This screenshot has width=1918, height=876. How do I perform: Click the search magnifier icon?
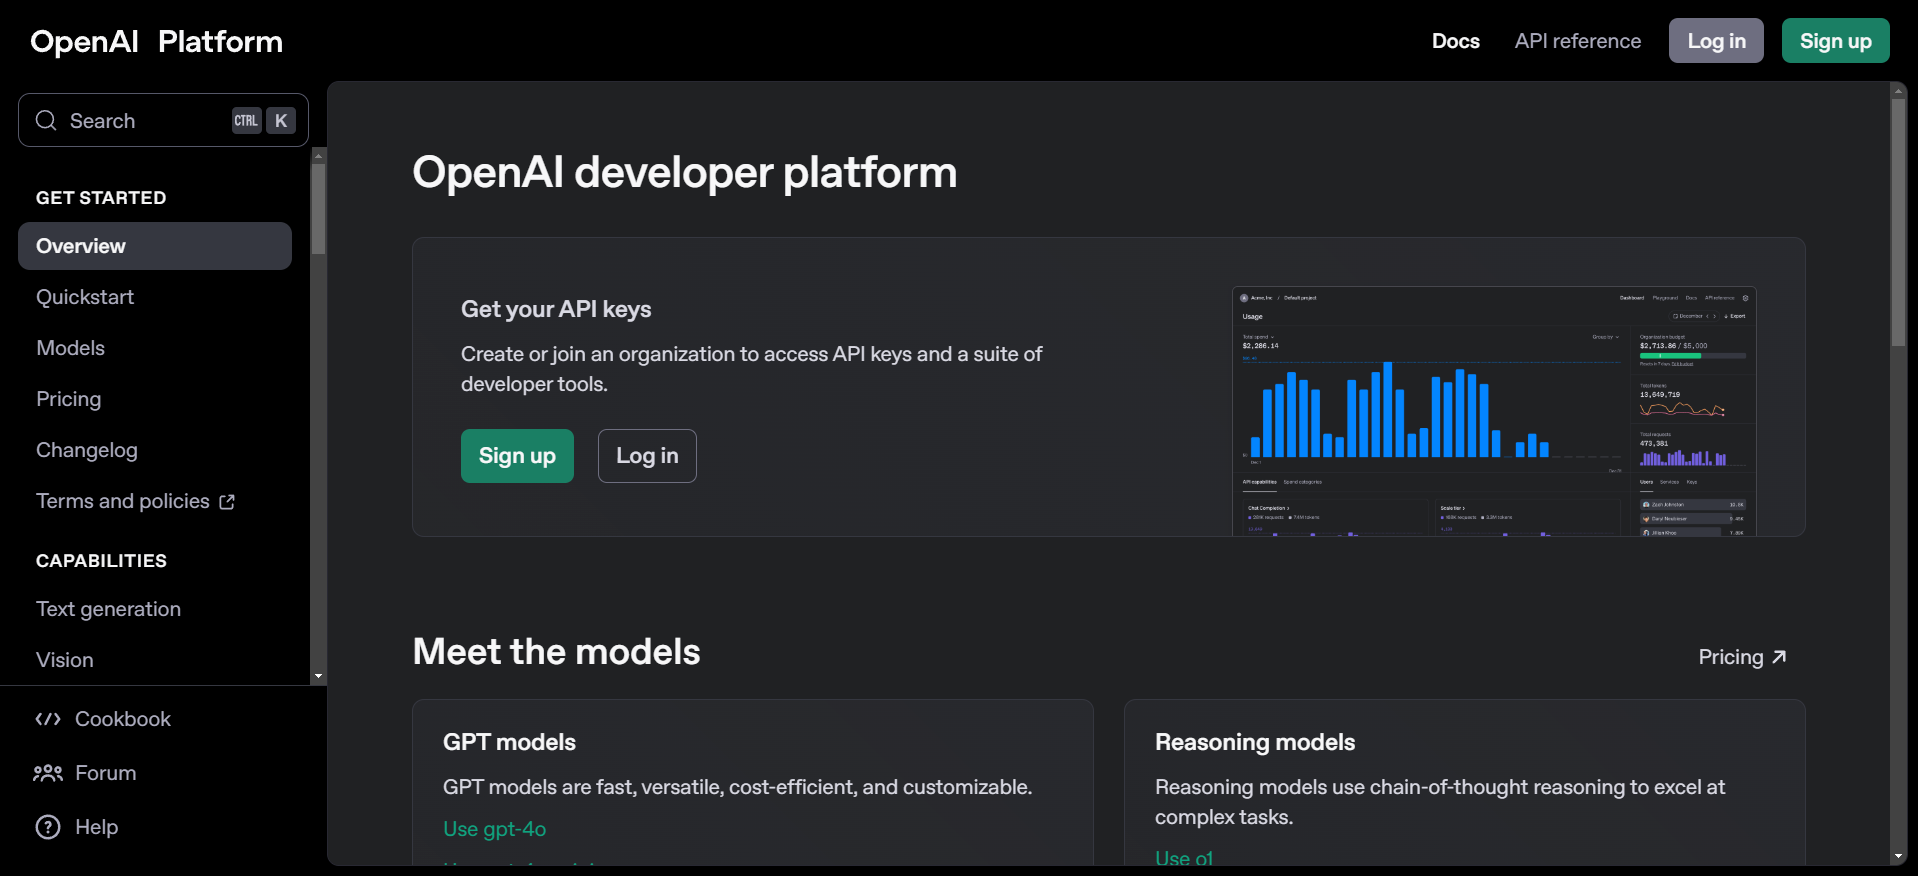(46, 121)
